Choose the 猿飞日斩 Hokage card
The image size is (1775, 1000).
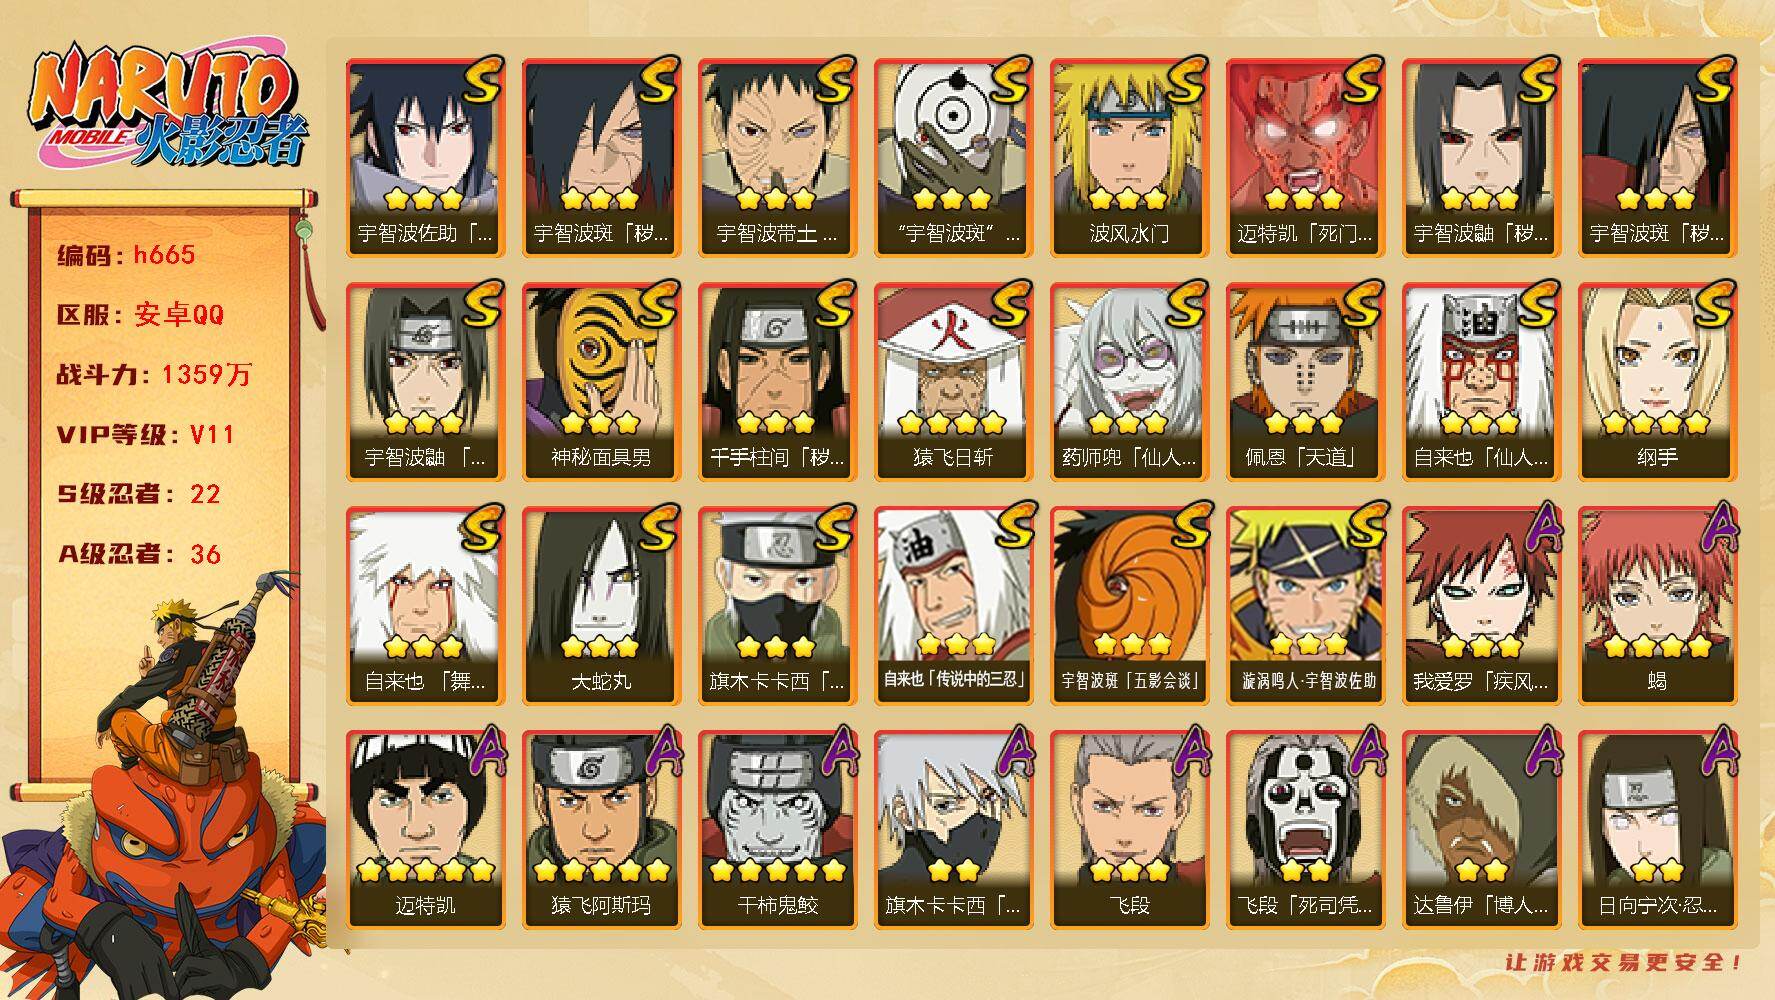pos(953,382)
